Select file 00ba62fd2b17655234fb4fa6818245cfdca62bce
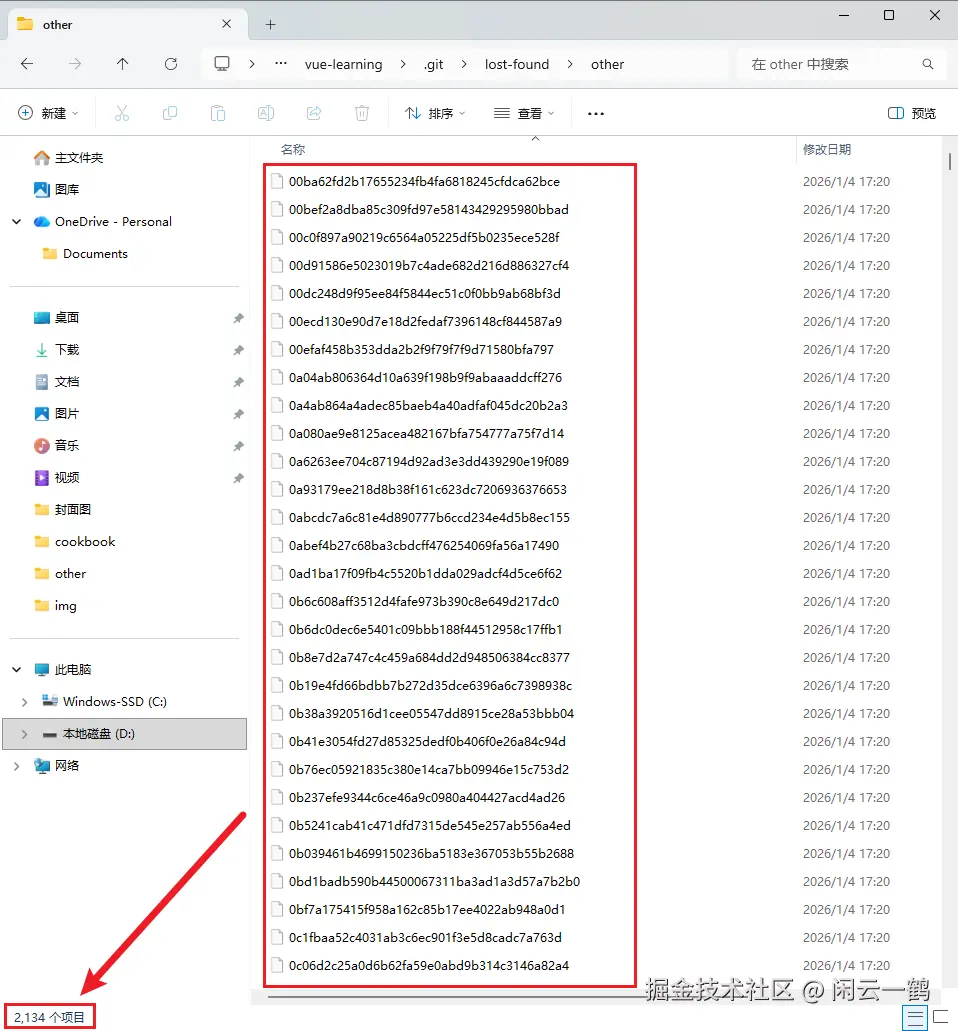The height and width of the screenshot is (1031, 958). (x=424, y=181)
